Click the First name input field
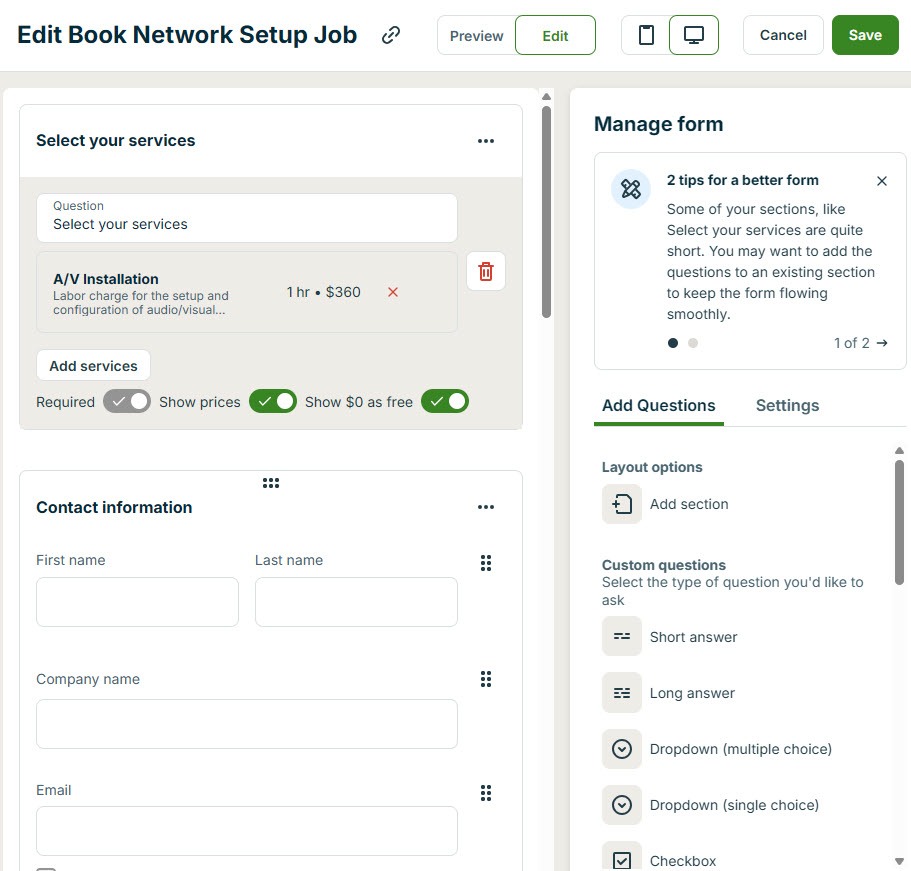The image size is (911, 871). [137, 602]
